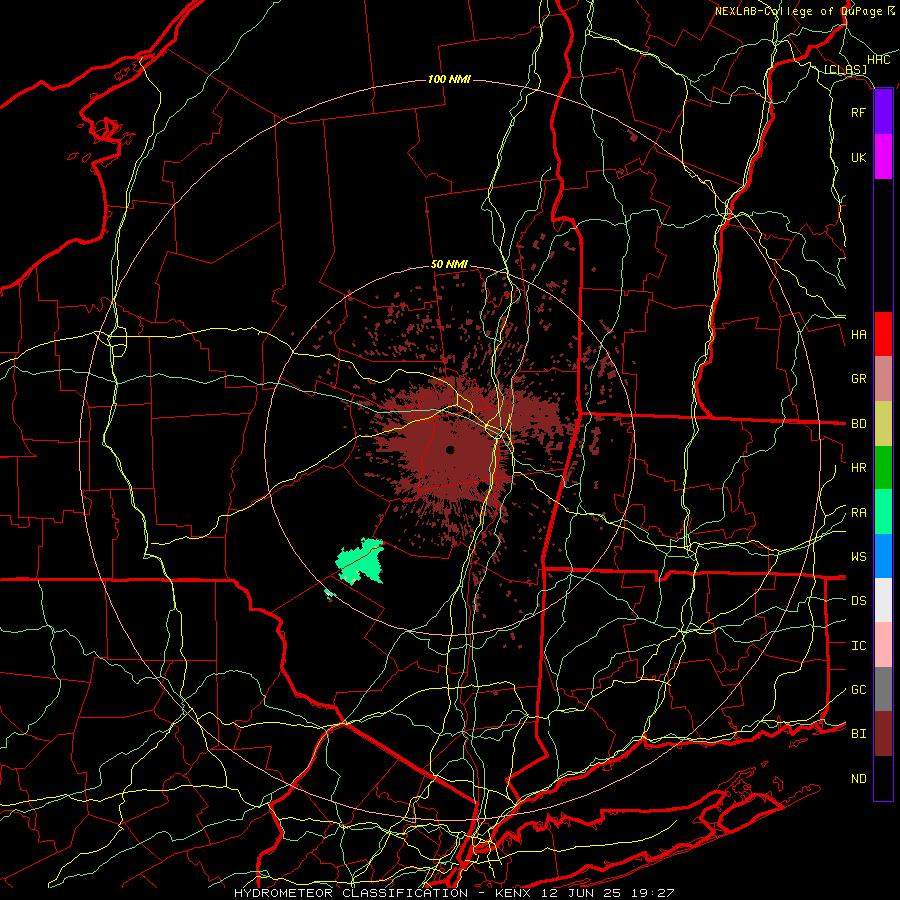Click the ND black legend swatch
Viewport: 900px width, 900px height.
883,778
